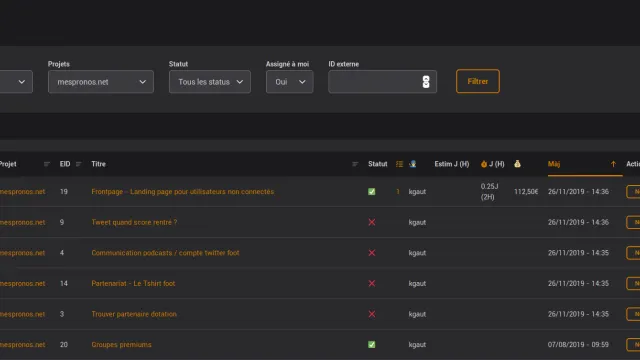Click the action button in Groupes premiums row
This screenshot has height=360, width=640.
(633, 344)
